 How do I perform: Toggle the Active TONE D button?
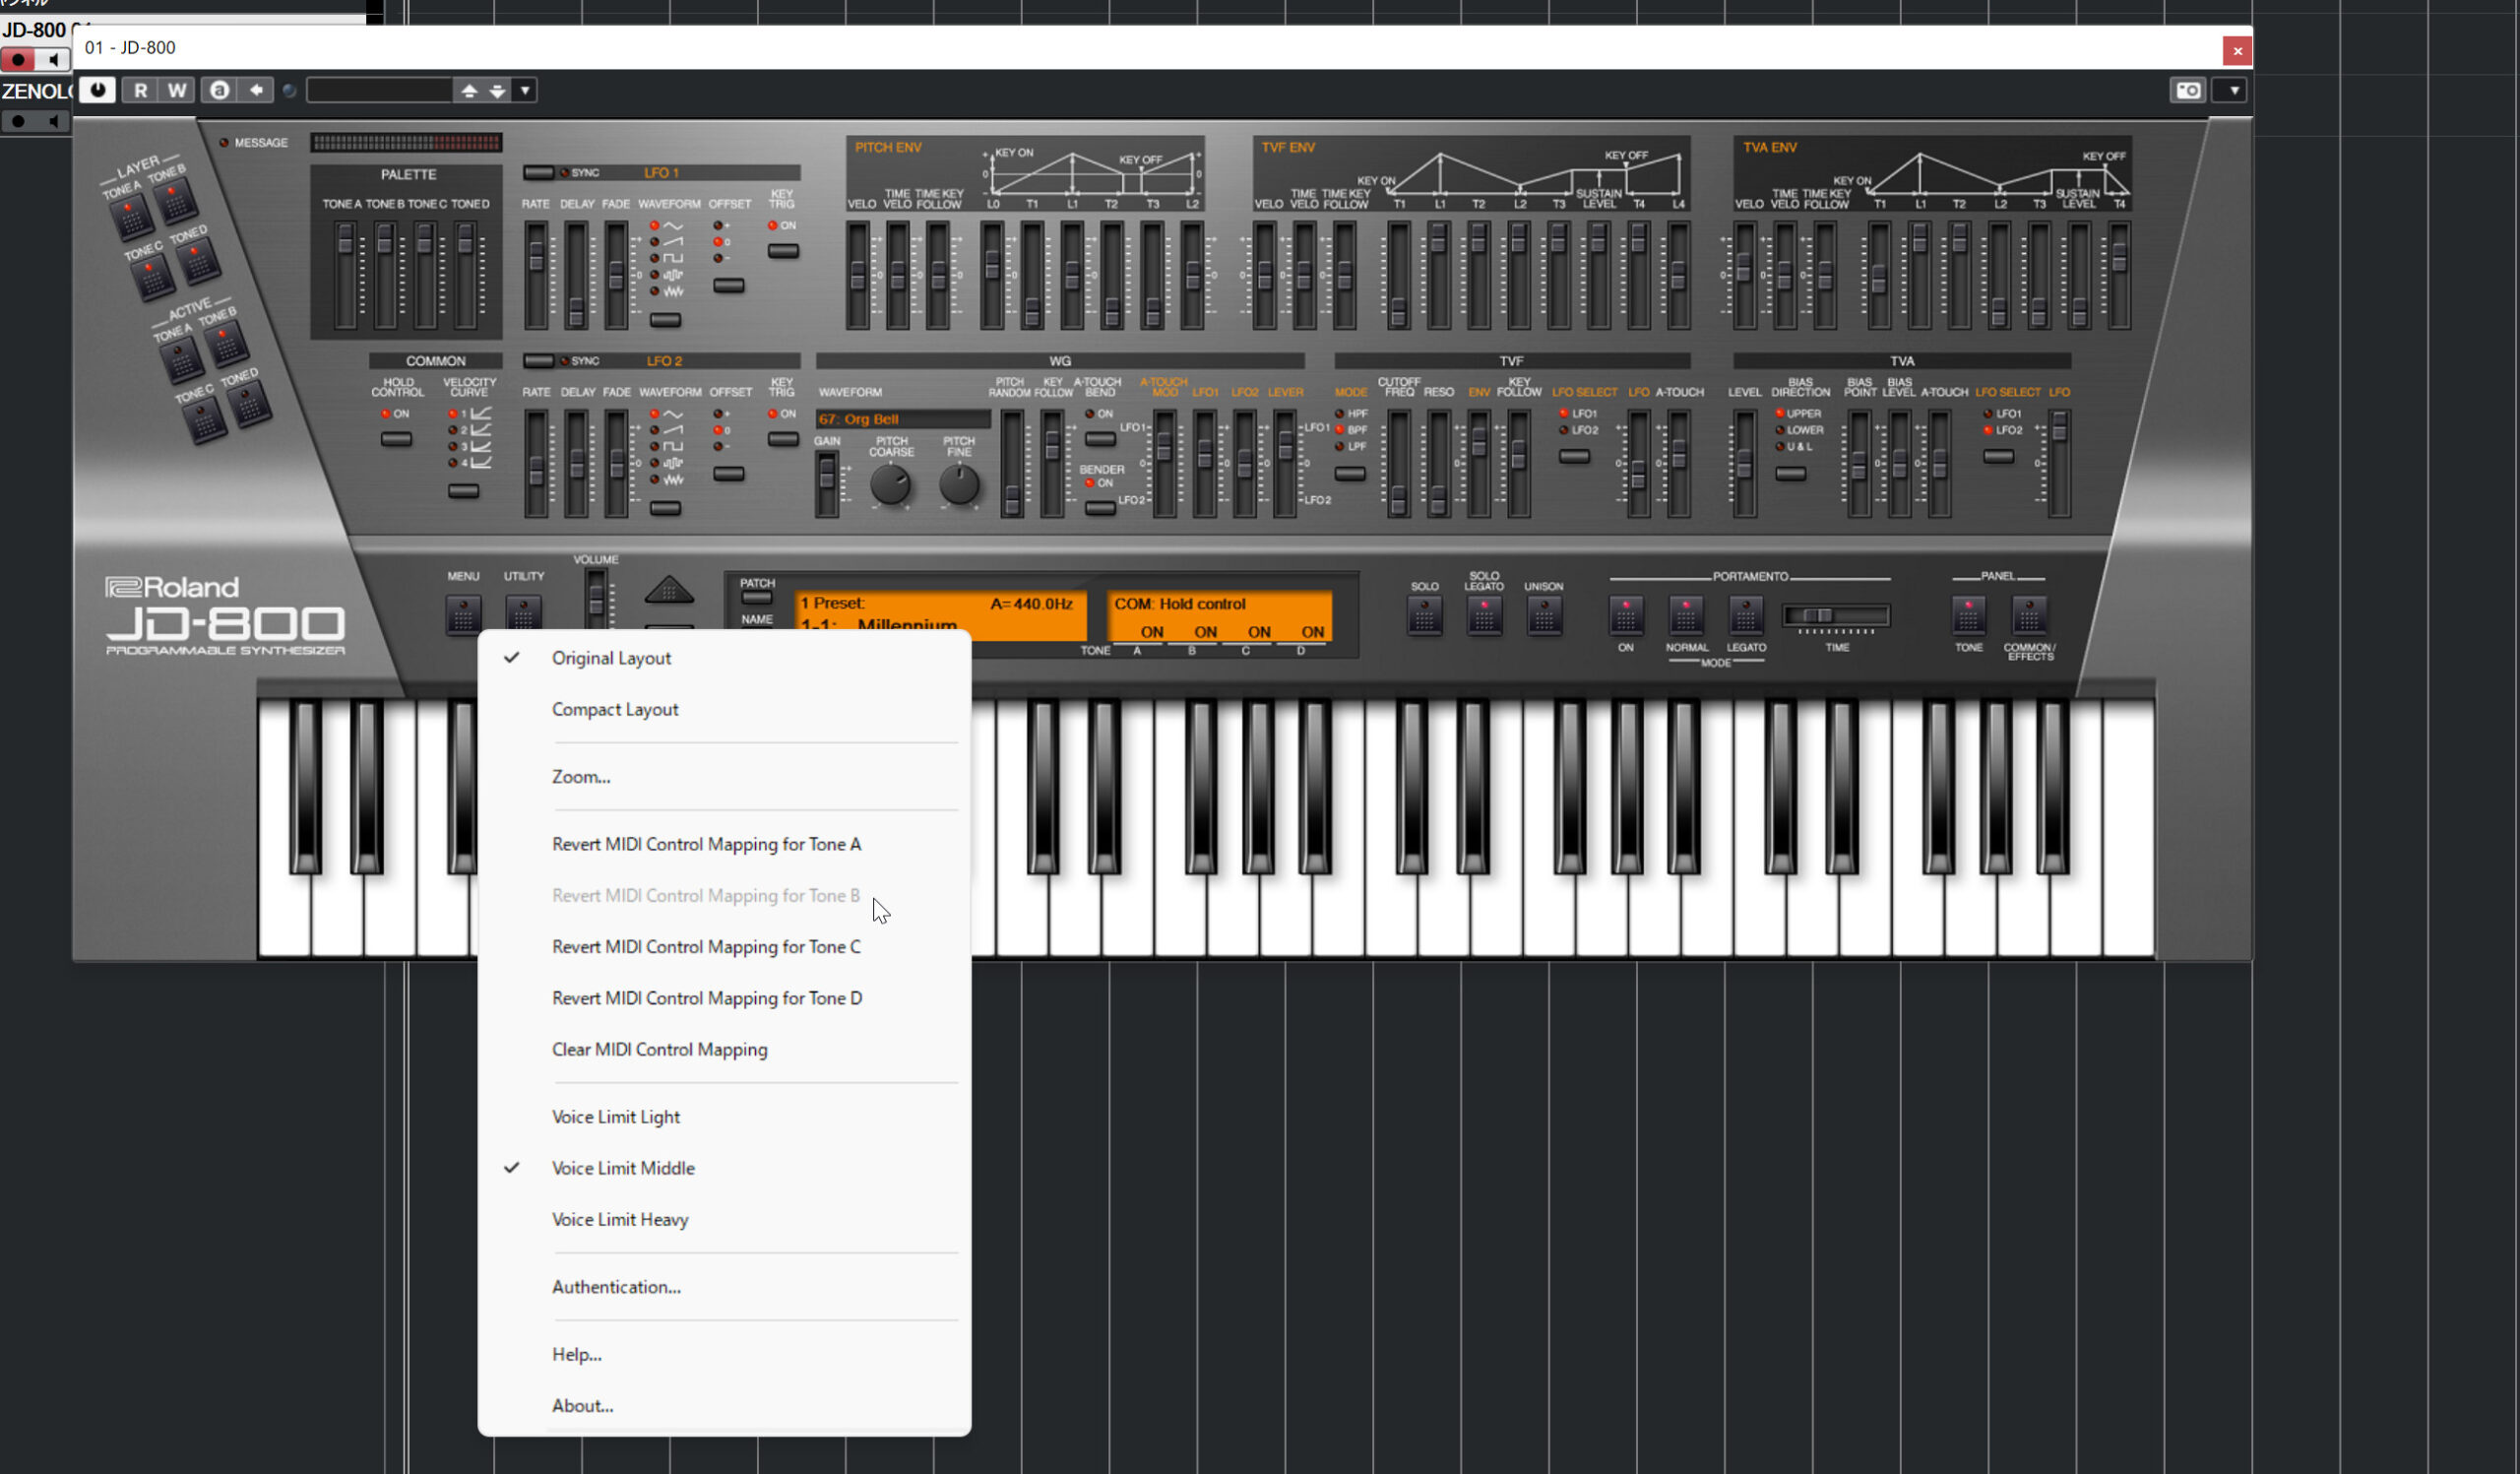249,403
